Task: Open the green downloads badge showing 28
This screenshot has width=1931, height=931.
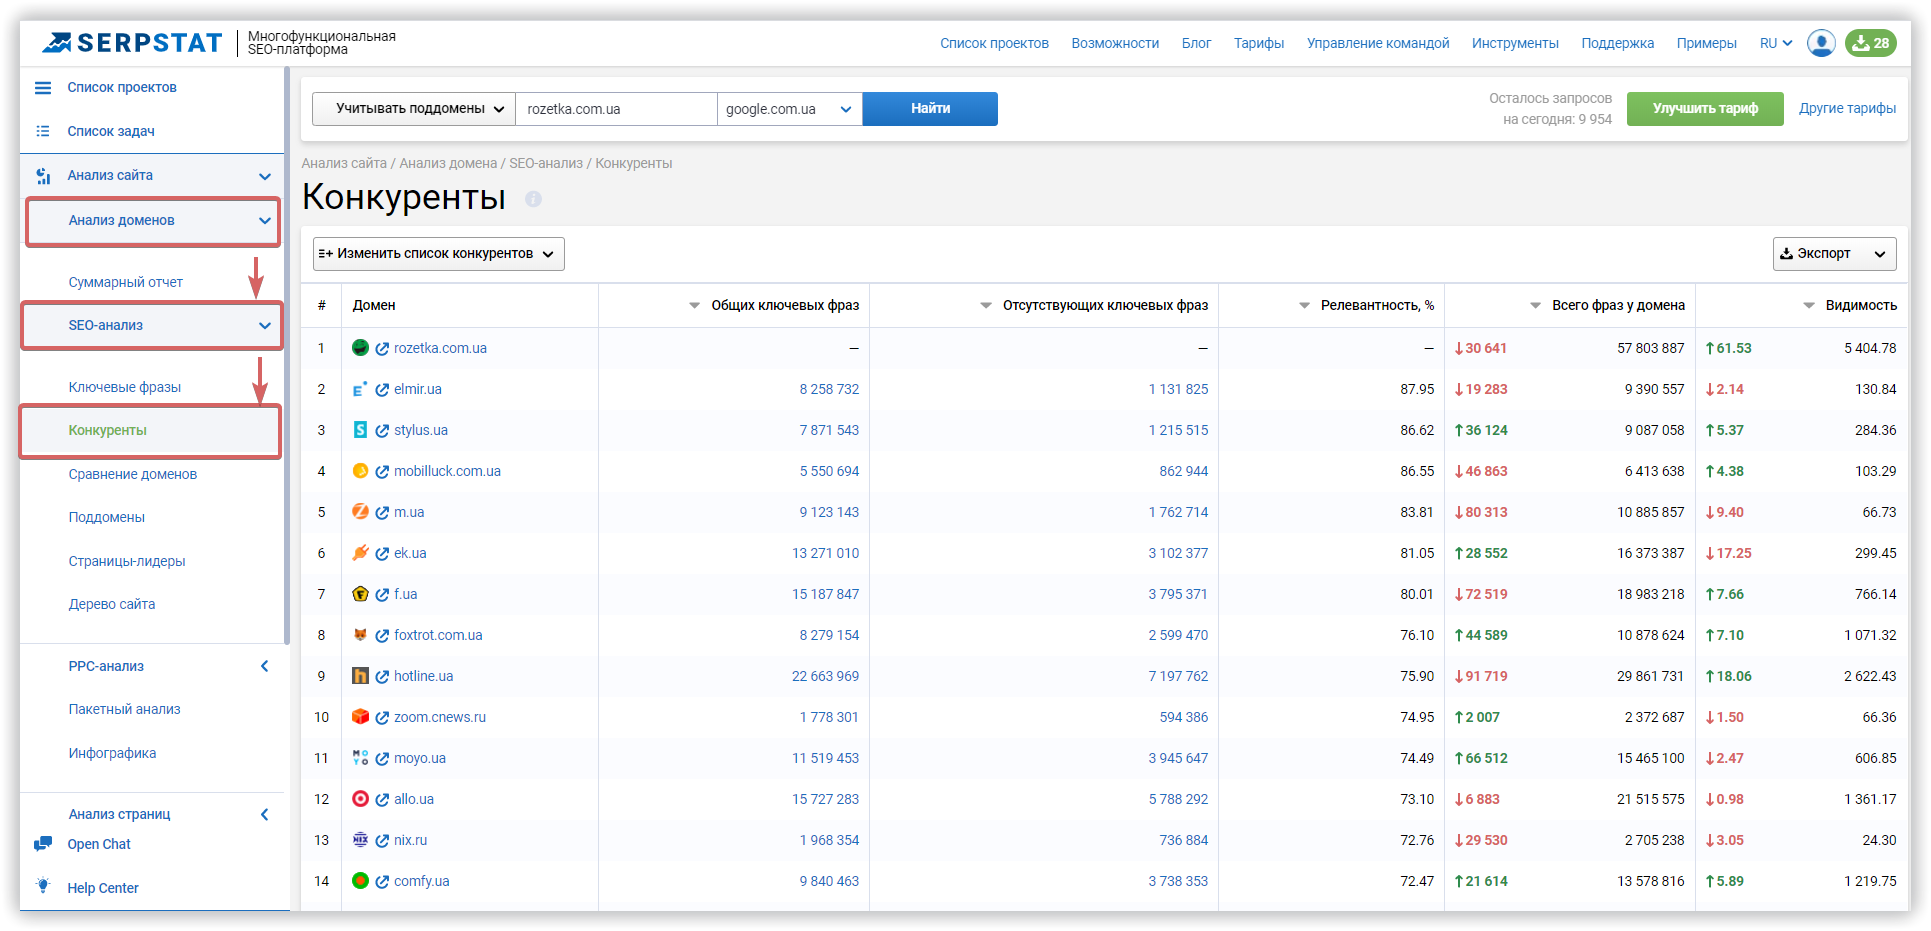Action: pos(1870,43)
